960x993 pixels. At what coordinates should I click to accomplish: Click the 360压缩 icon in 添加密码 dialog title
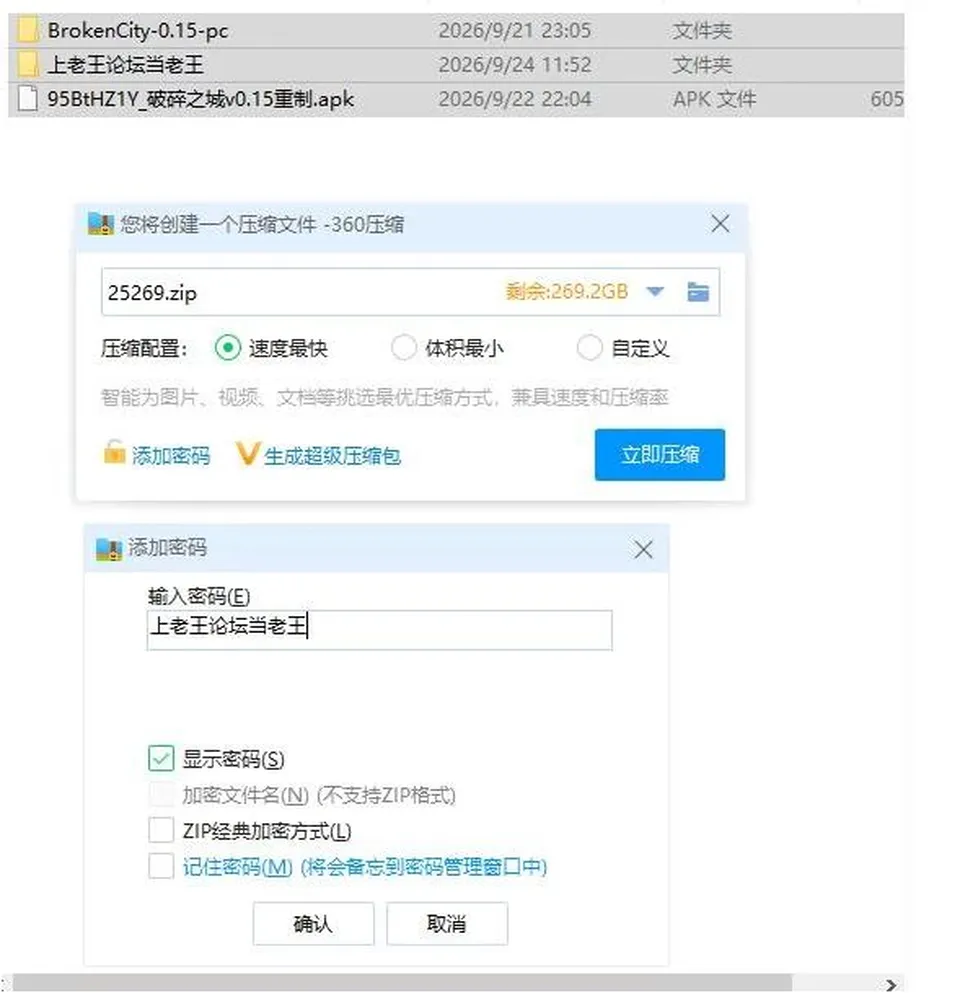coord(109,549)
